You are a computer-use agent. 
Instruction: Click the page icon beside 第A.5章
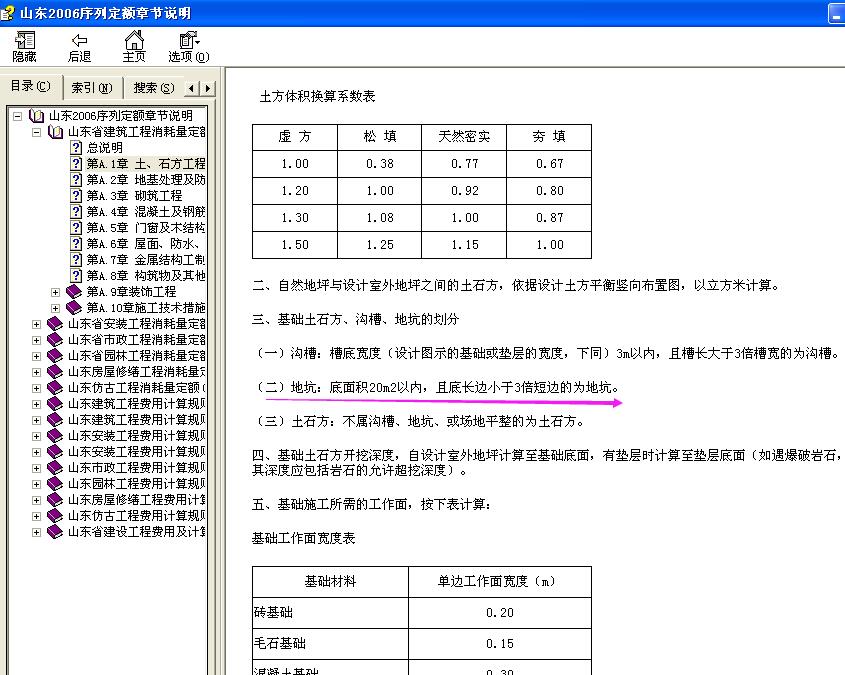click(x=77, y=228)
